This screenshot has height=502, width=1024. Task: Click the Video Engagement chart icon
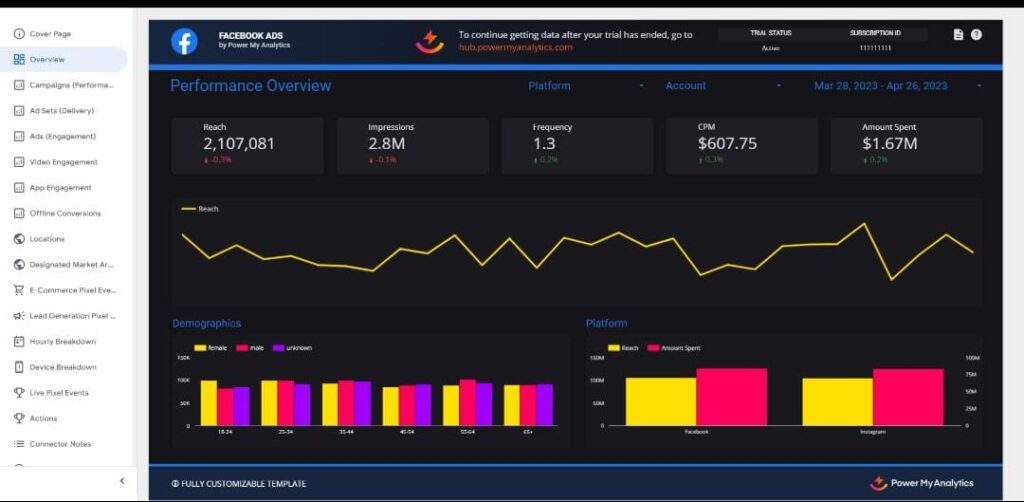pos(19,162)
